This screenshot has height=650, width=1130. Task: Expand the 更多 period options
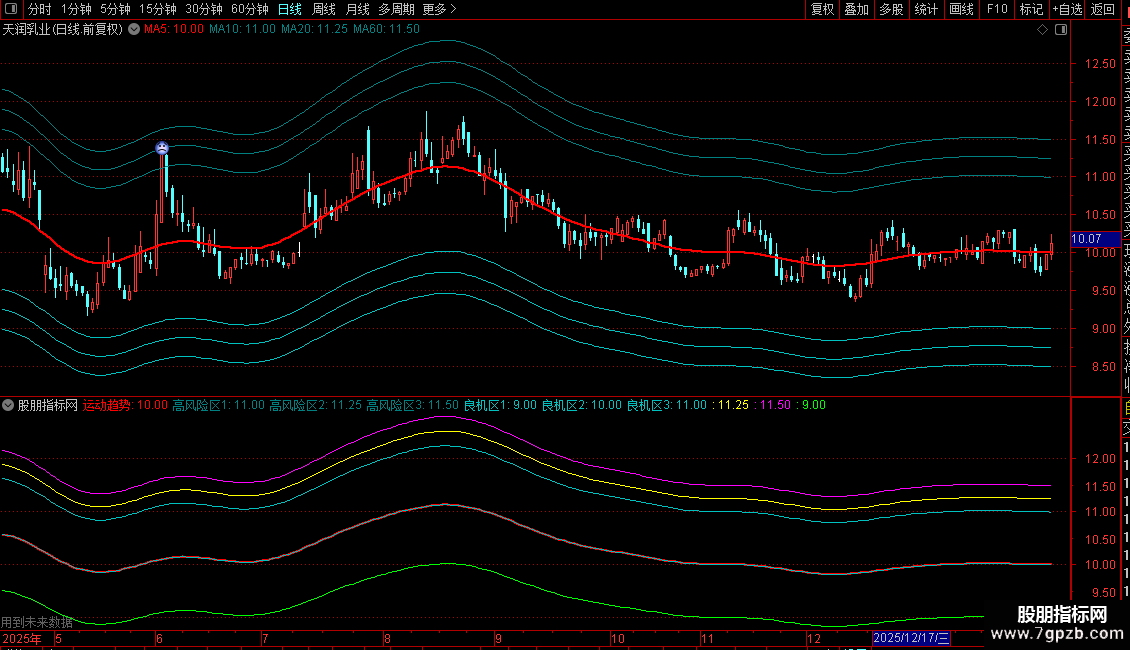click(x=439, y=9)
